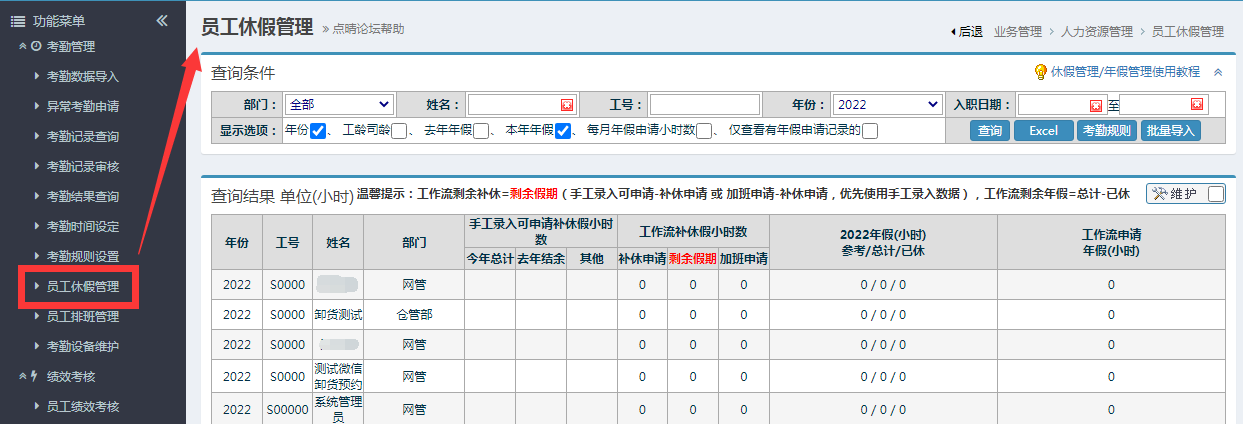
Task: Click the red clear icon in the 入职日期 start field
Action: (x=1096, y=105)
